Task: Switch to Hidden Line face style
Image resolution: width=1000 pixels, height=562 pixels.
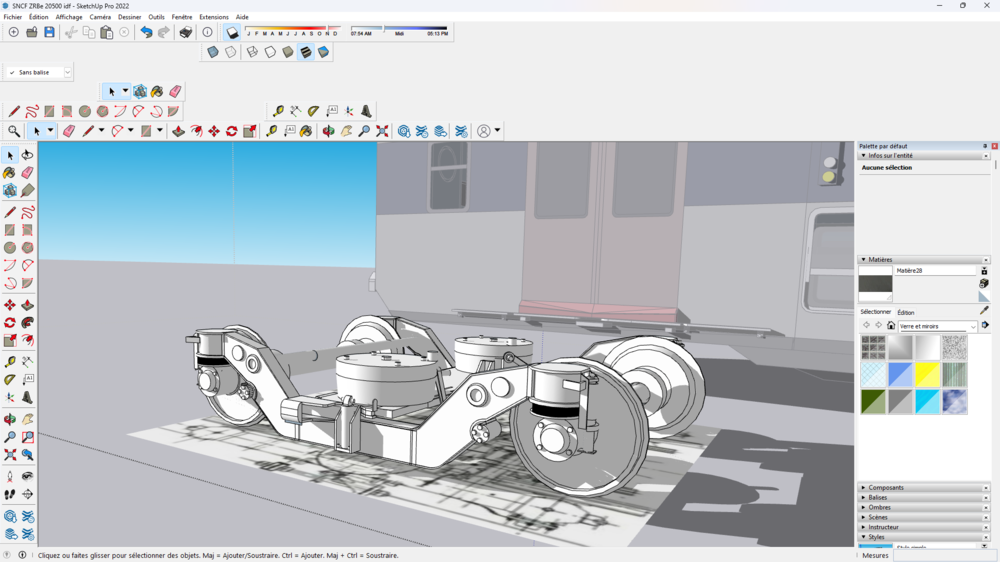Action: pyautogui.click(x=270, y=52)
